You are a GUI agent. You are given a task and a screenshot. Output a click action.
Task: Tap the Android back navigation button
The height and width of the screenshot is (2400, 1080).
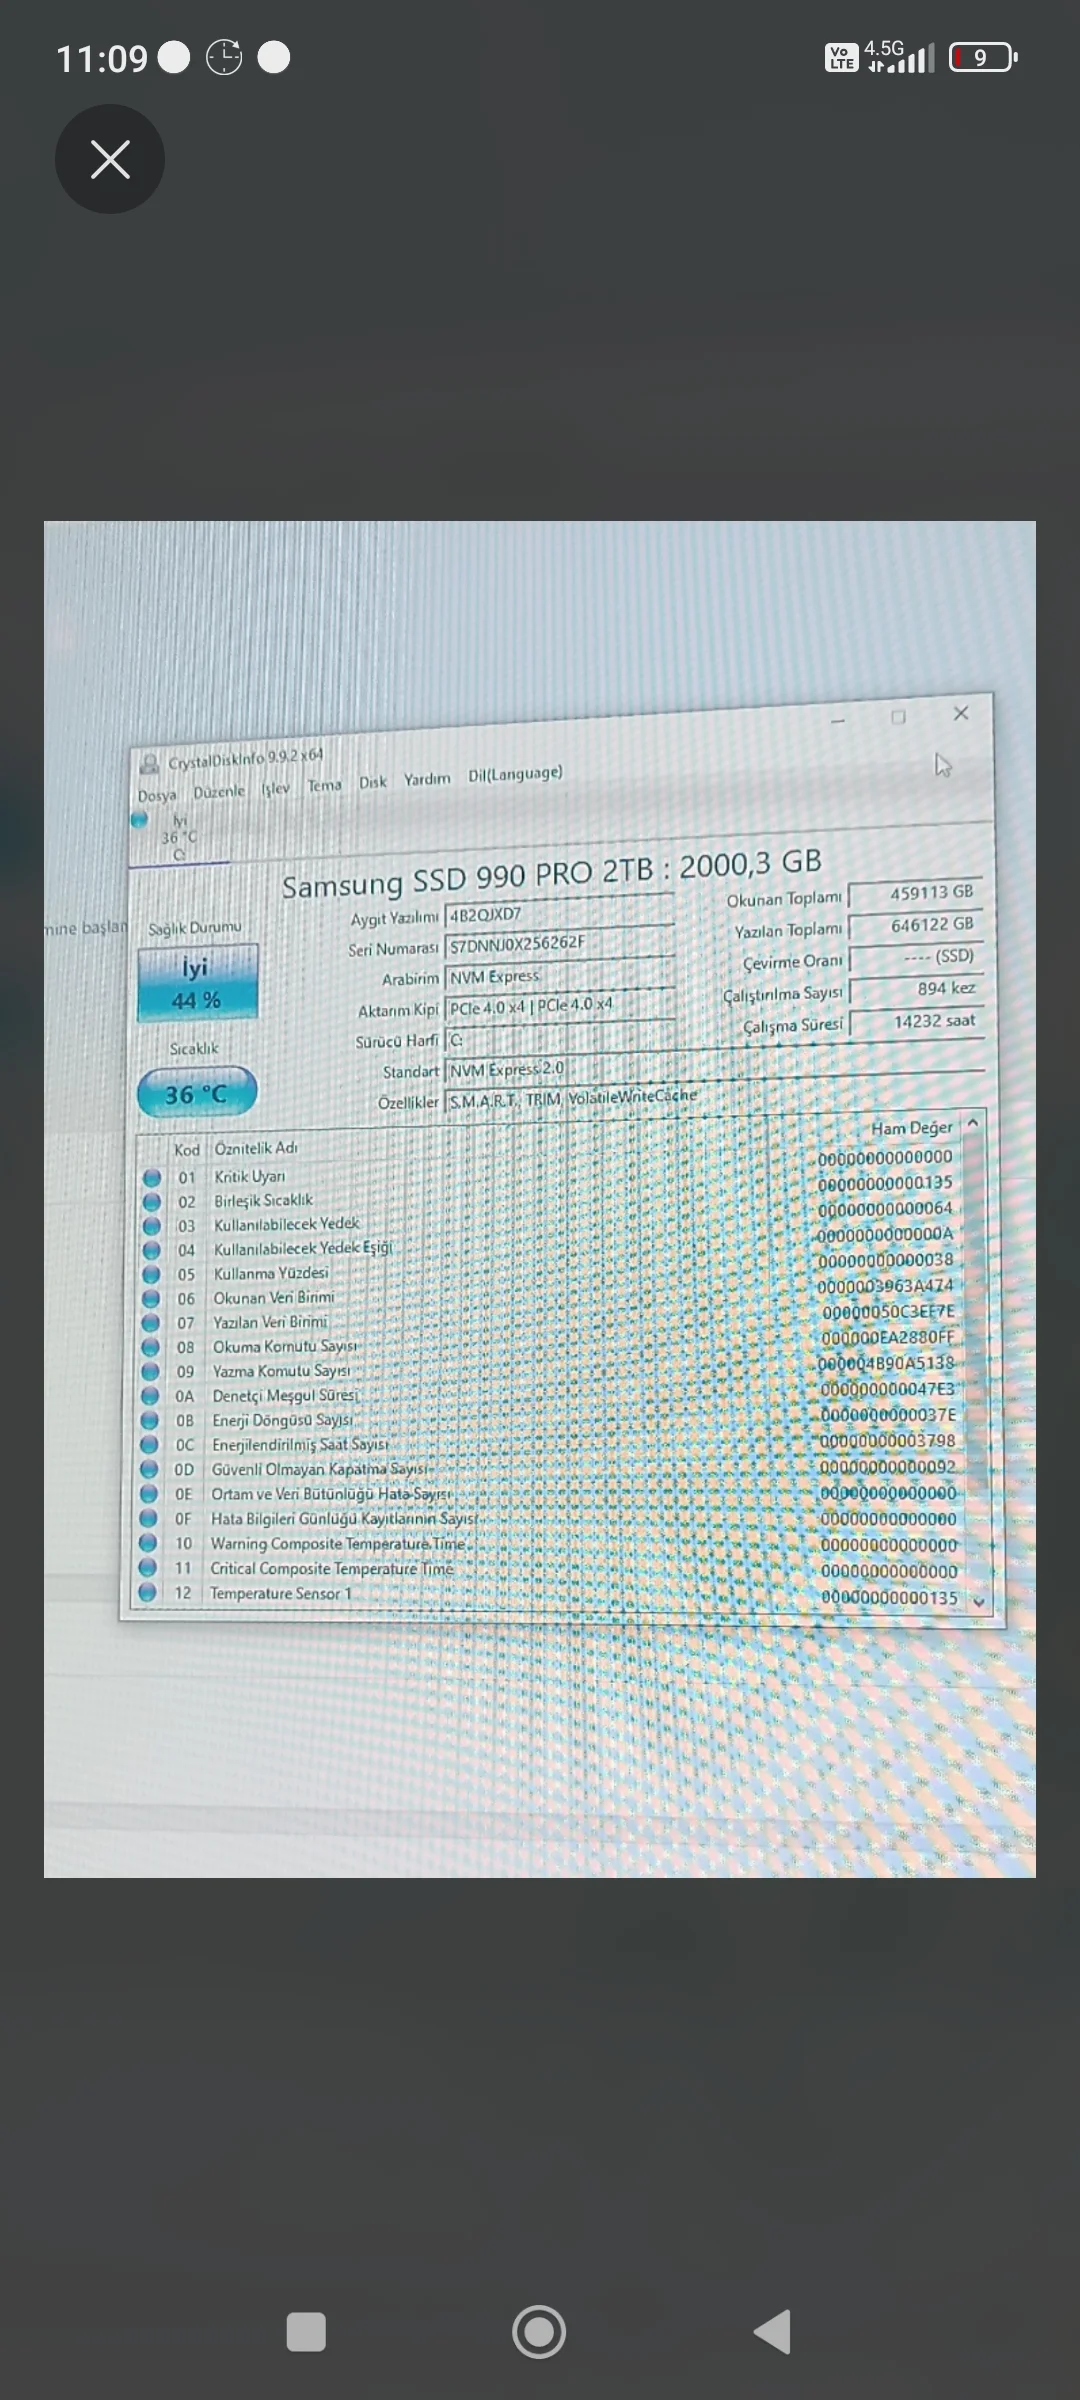coord(773,2332)
